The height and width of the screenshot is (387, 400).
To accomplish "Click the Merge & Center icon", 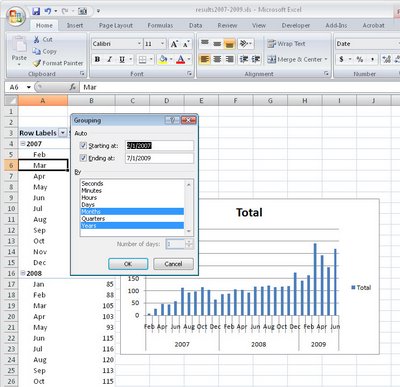I will [272, 59].
